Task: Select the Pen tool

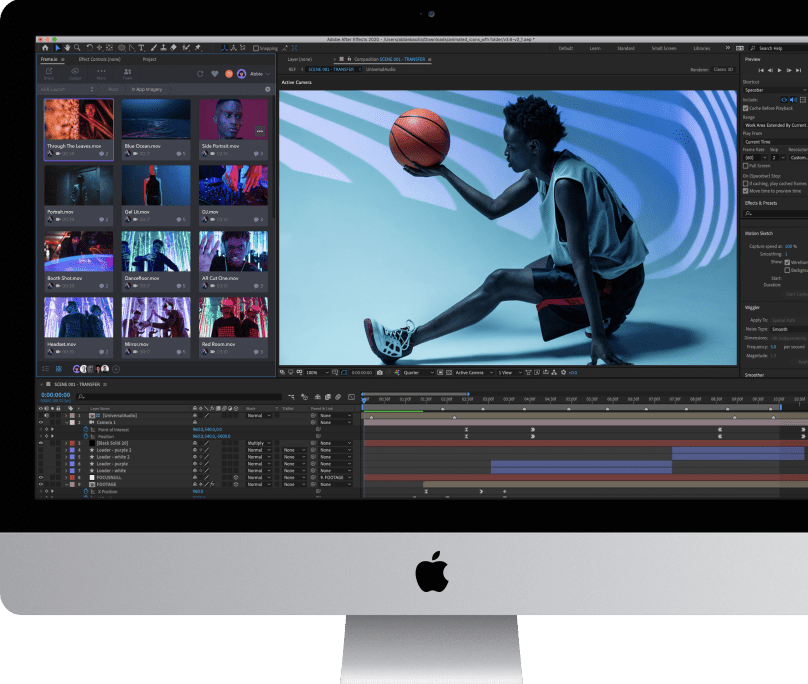Action: pos(132,48)
